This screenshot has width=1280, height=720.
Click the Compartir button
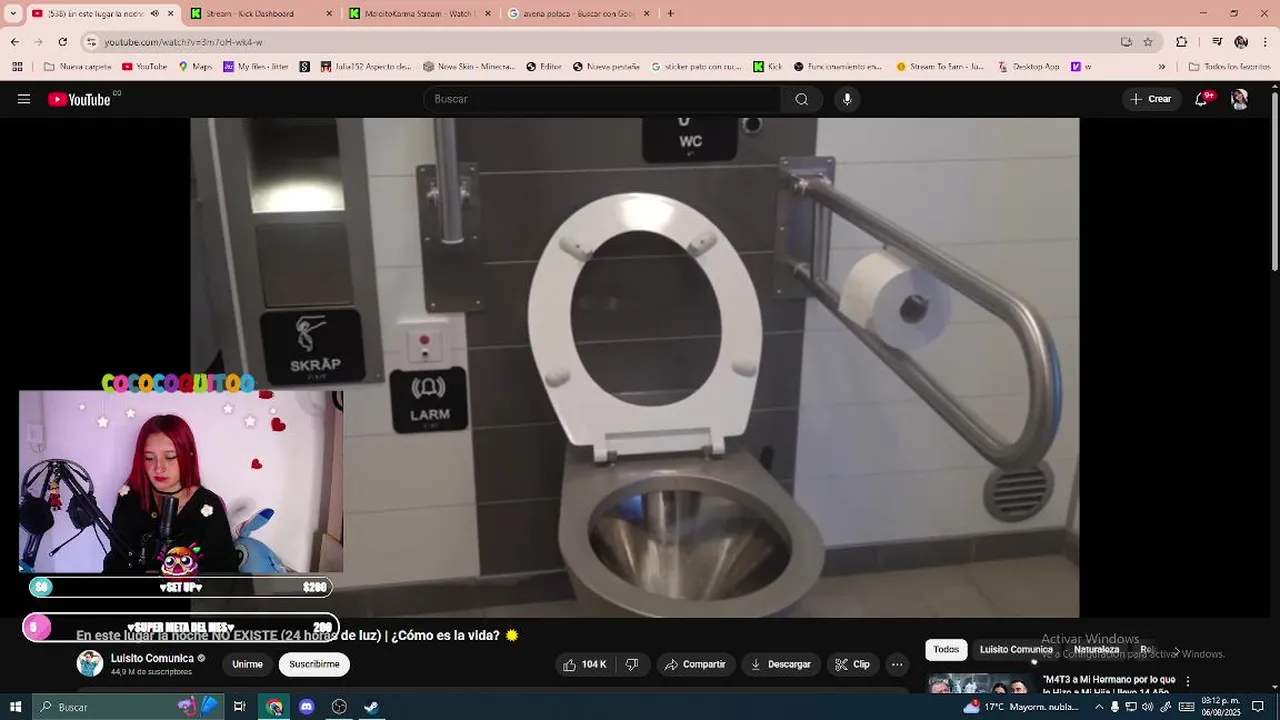pyautogui.click(x=695, y=664)
